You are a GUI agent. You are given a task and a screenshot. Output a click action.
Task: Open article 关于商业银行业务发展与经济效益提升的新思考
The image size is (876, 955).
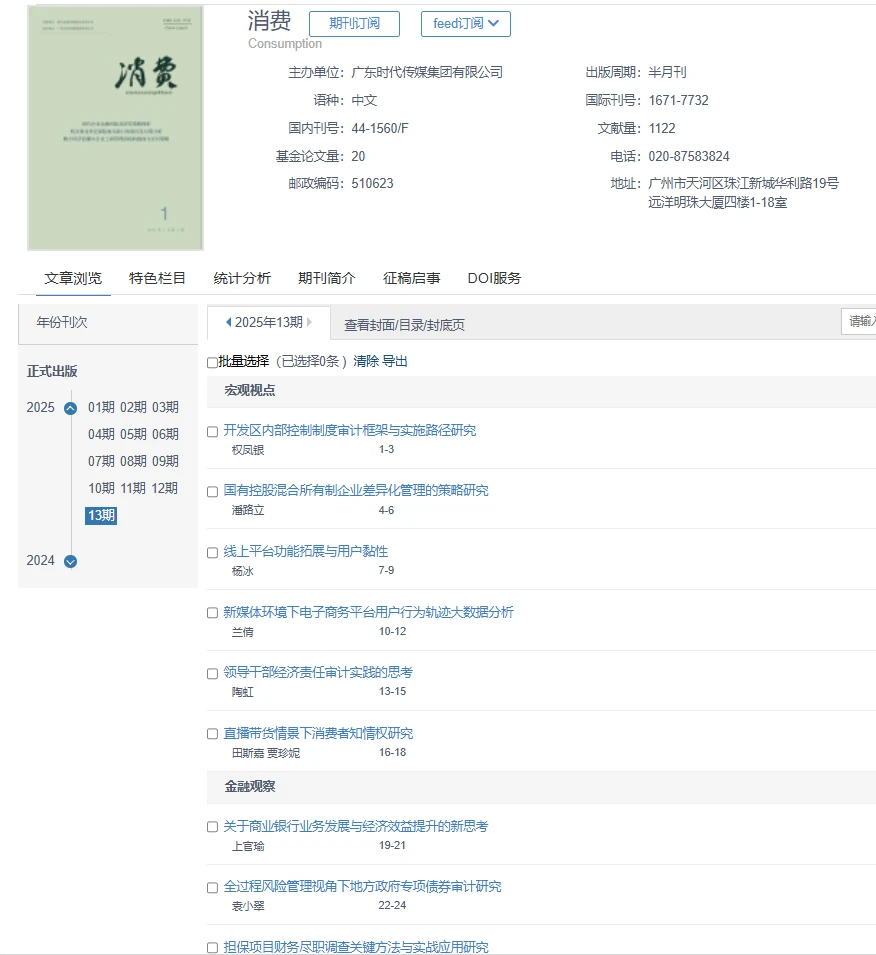(x=356, y=826)
